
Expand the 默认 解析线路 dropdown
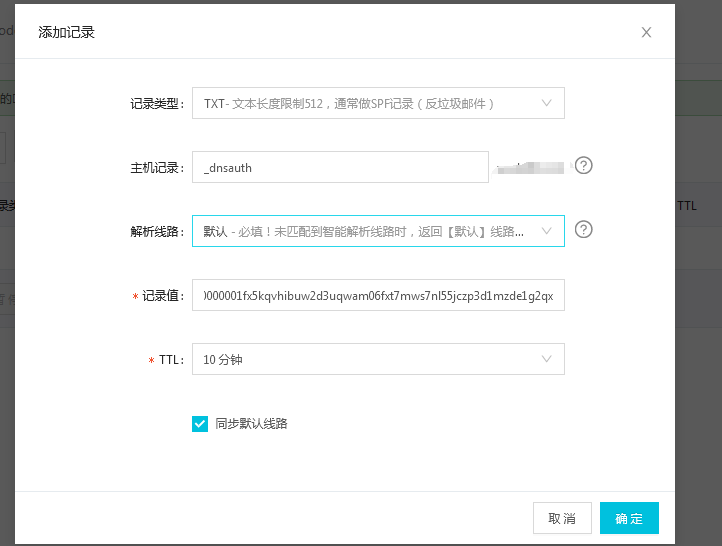tap(370, 231)
